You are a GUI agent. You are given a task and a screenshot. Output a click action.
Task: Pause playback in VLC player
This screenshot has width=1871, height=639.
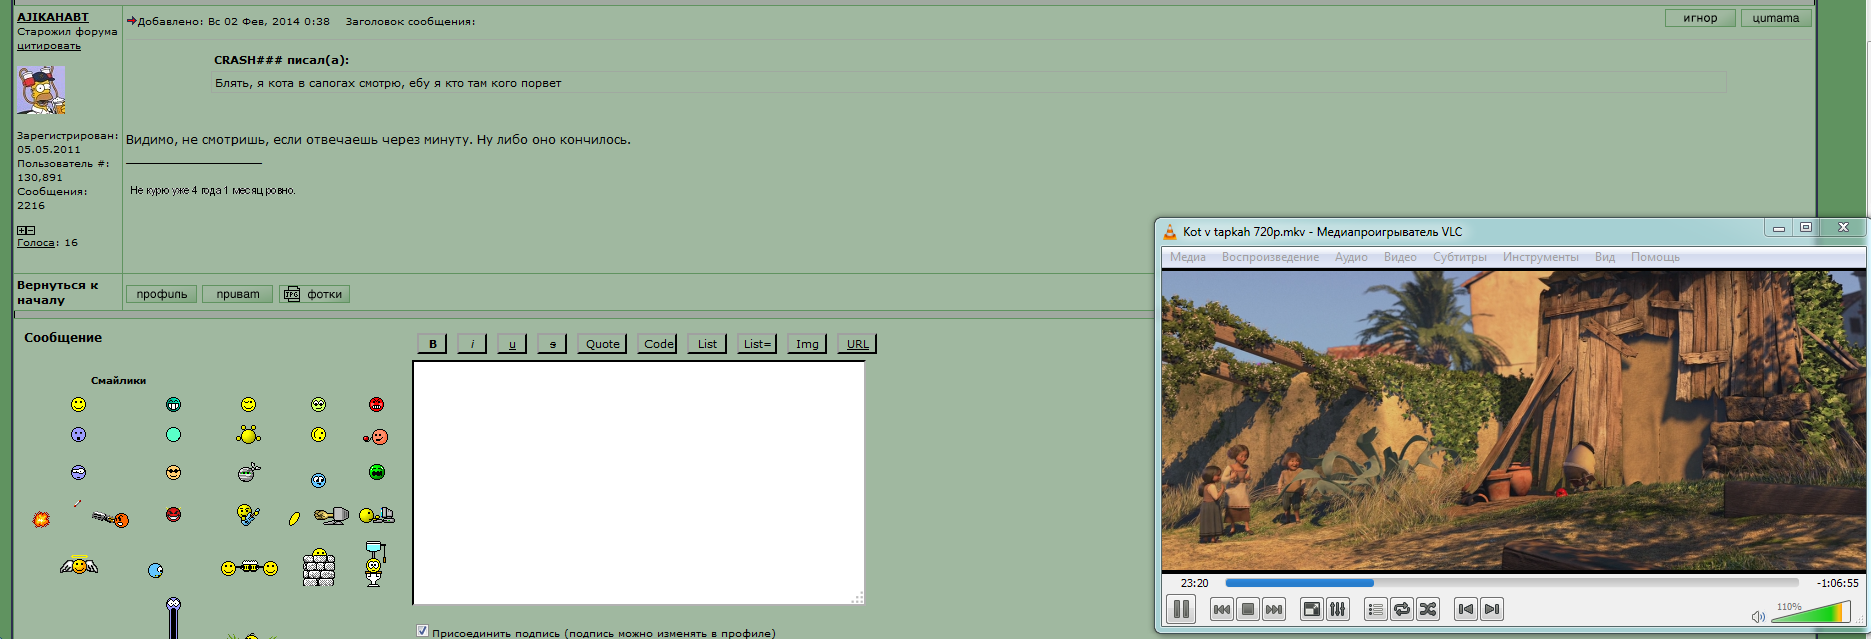1181,609
